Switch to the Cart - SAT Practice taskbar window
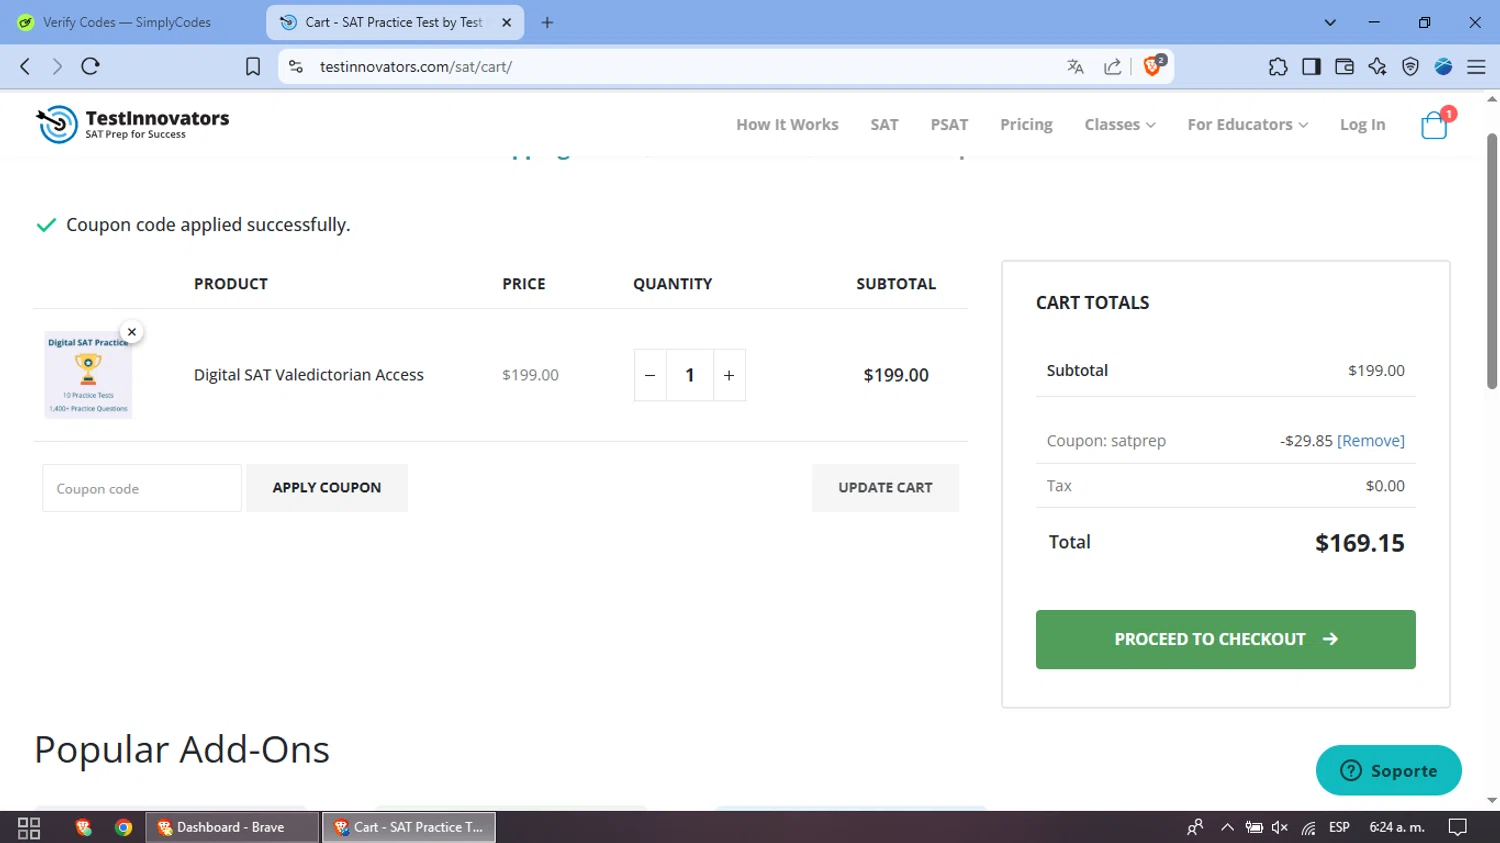Screen dimensions: 1500x843 [409, 827]
